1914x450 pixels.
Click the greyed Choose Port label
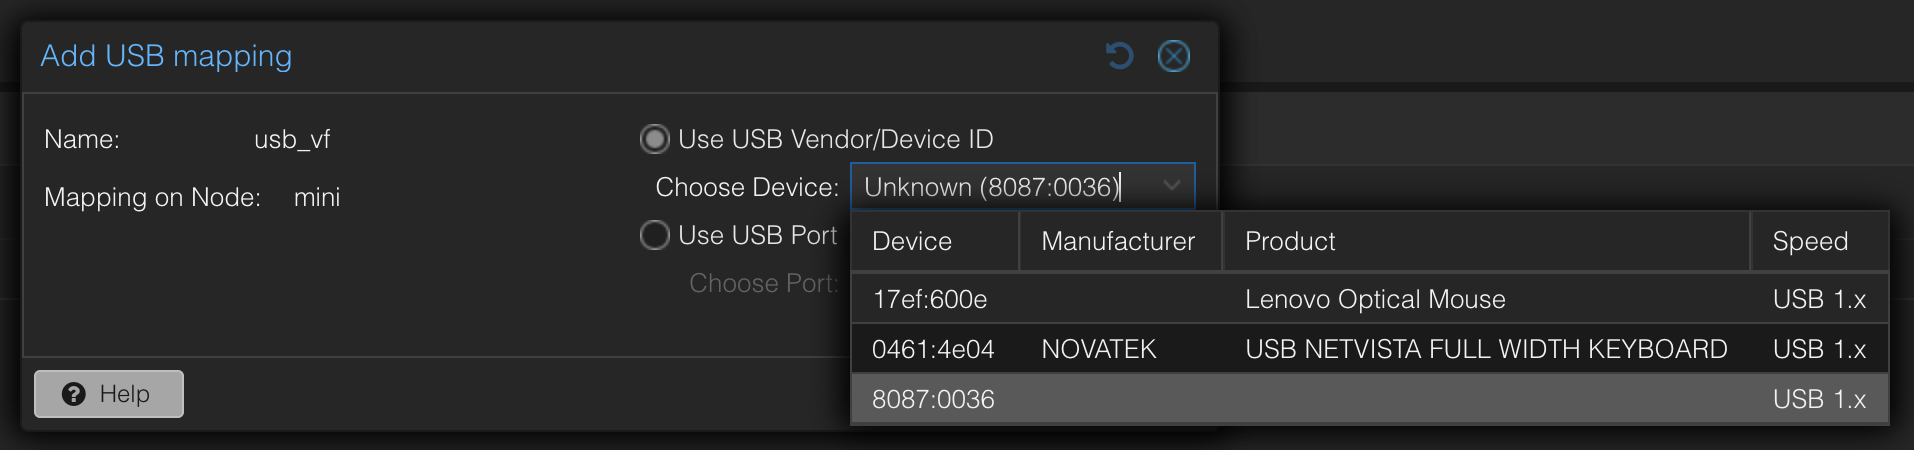pyautogui.click(x=763, y=283)
